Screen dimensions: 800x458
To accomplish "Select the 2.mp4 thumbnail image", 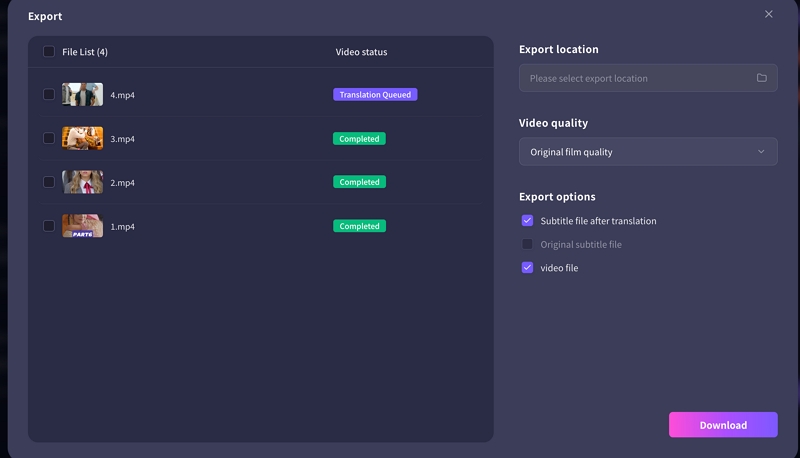I will point(82,182).
